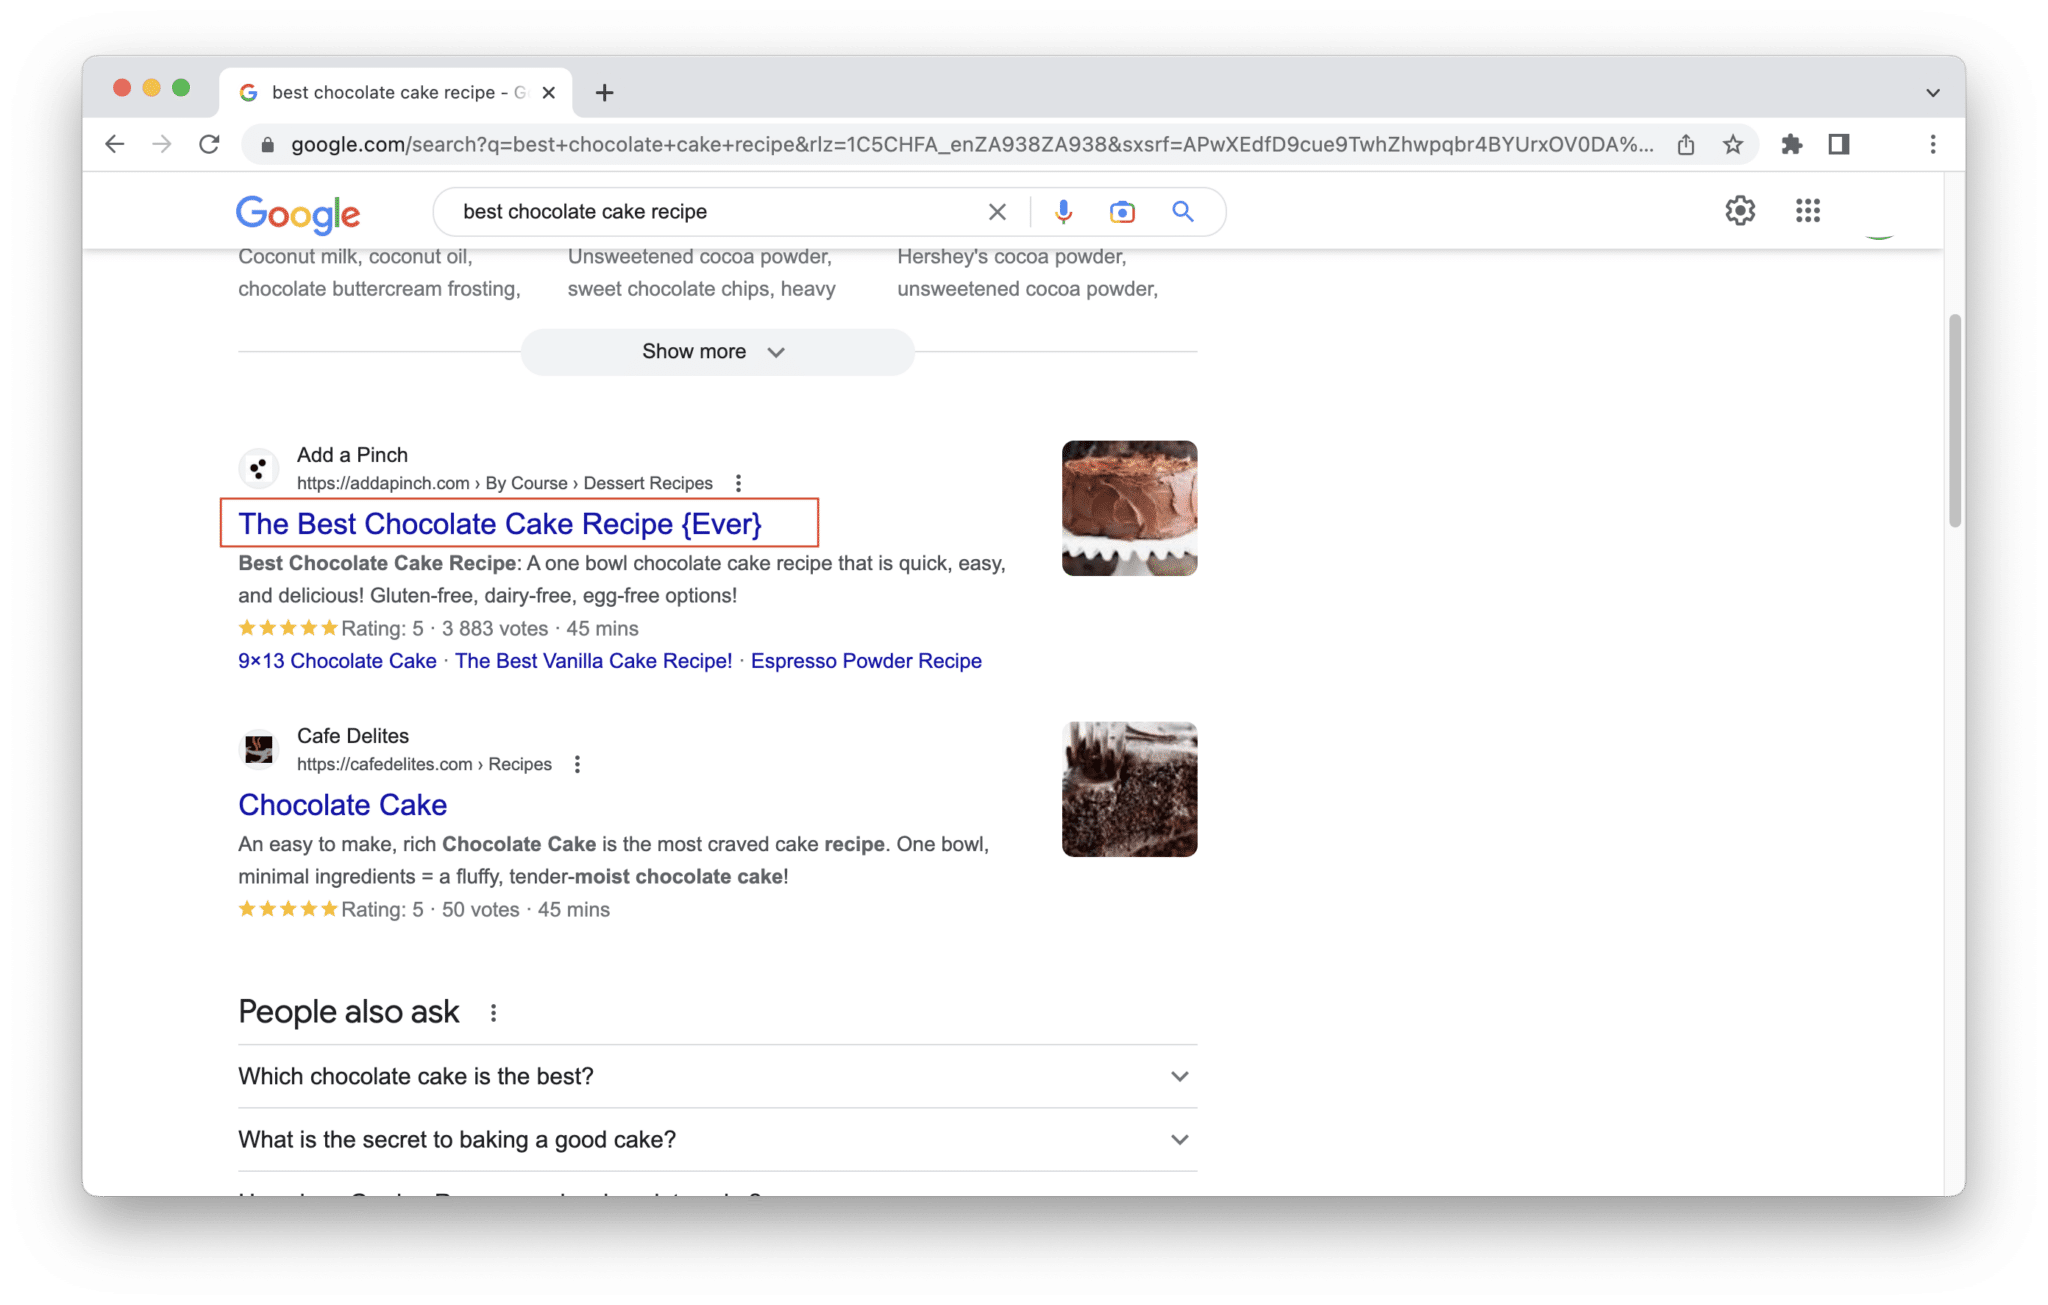Image resolution: width=2048 pixels, height=1305 pixels.
Task: Open Google Lens image search
Action: click(1122, 211)
